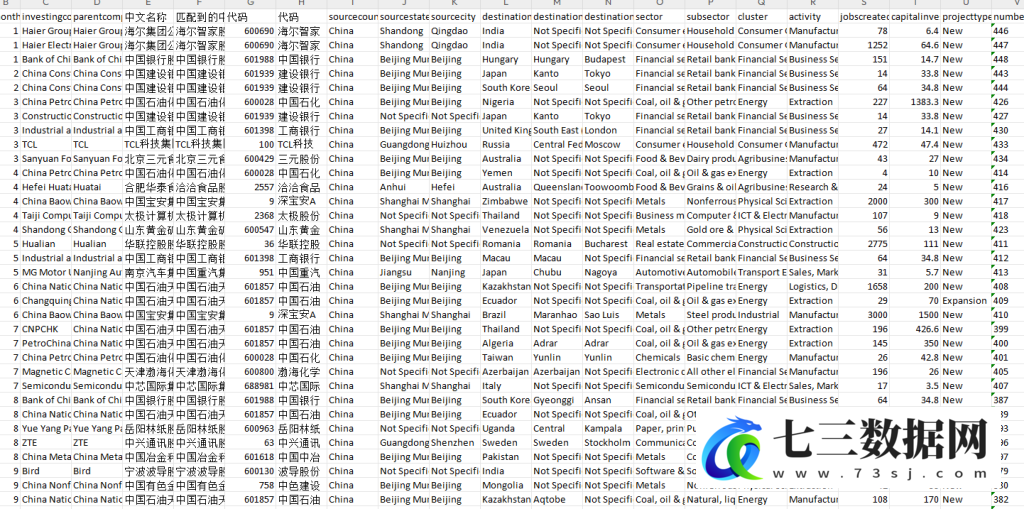Viewport: 1024px width, 509px height.
Task: Click the 'activity' header cell
Action: pos(812,16)
